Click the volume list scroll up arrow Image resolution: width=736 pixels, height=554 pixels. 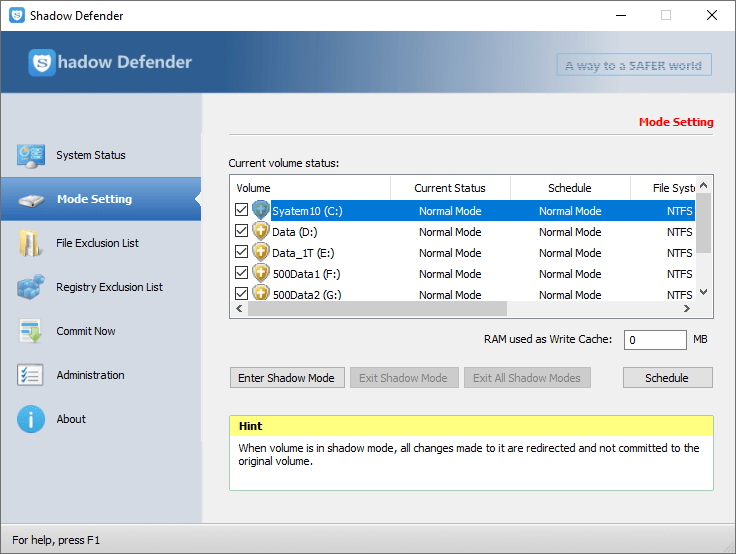[703, 185]
